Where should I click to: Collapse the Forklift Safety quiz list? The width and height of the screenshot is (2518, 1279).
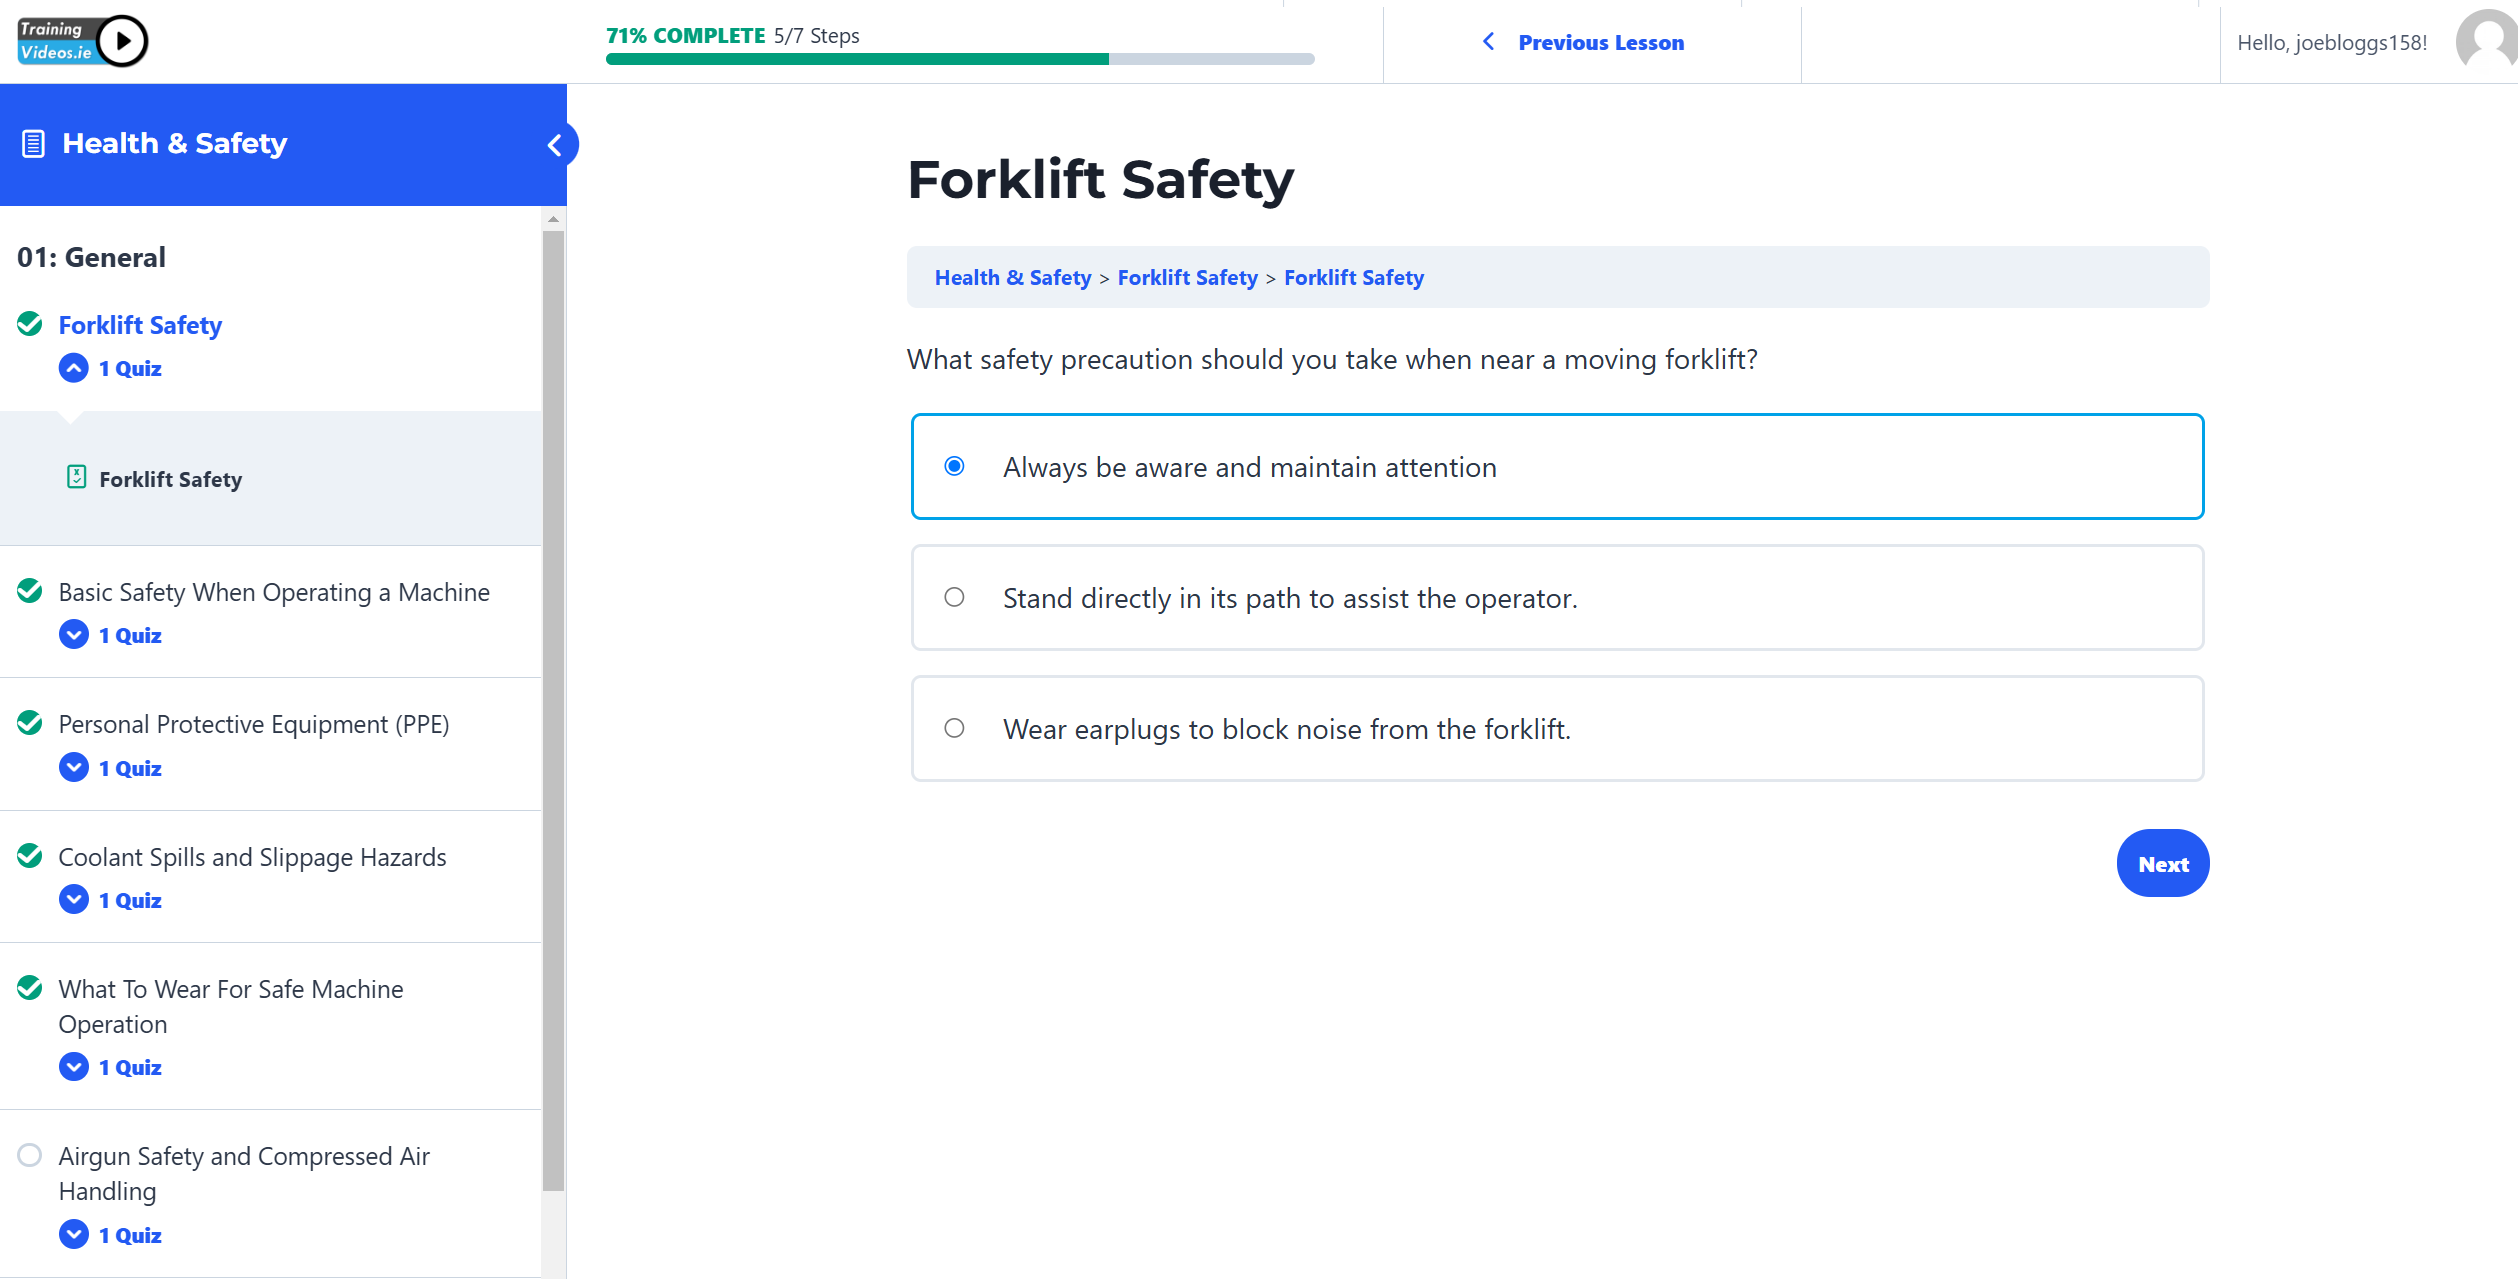point(74,368)
